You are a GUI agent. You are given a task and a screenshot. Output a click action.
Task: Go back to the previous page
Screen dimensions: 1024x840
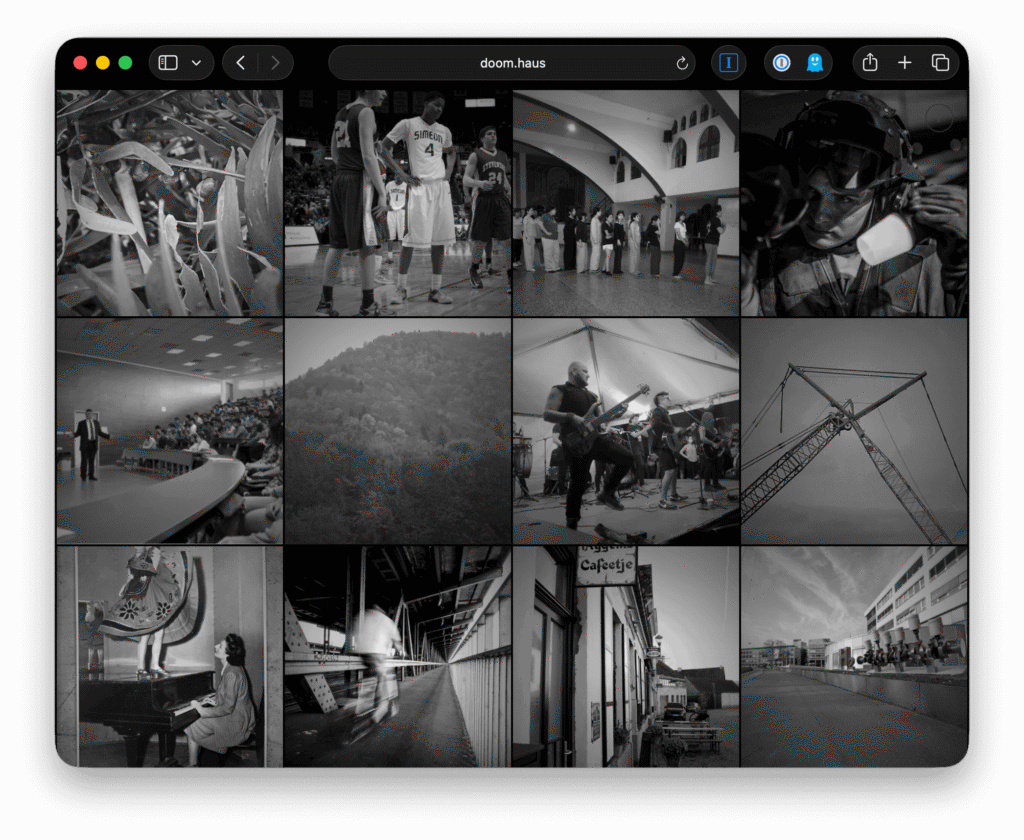coord(240,63)
